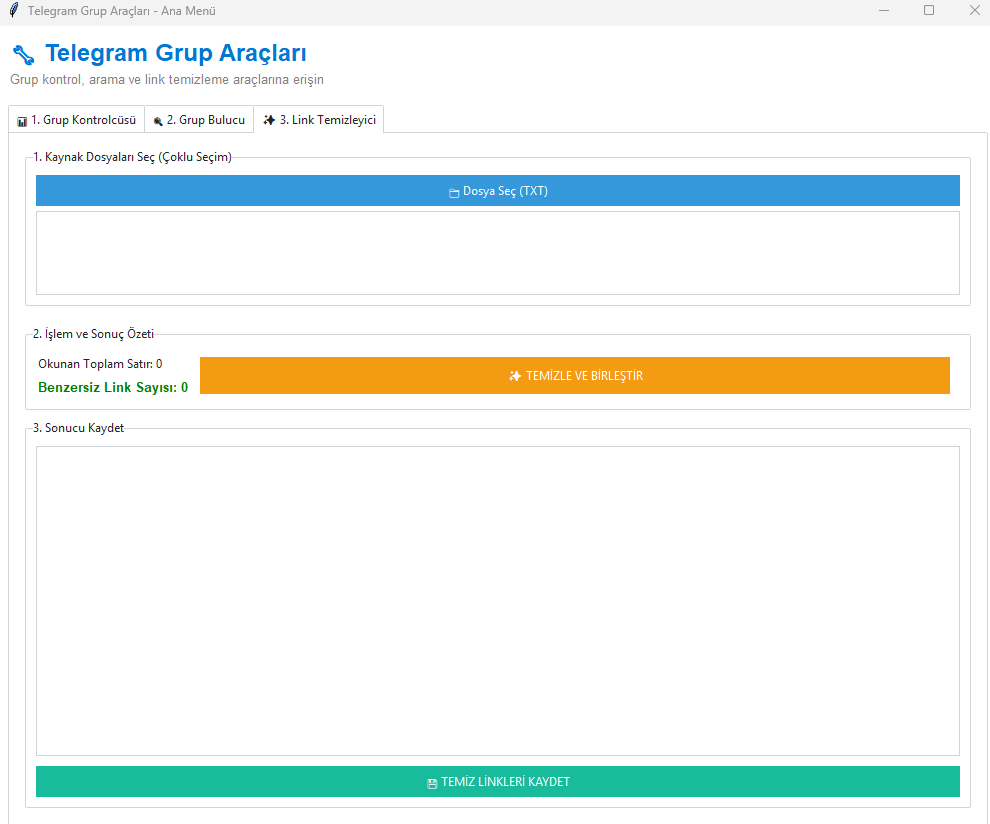Click the chart icon on Grup Kontrolcüsü tab
Screen dimensions: 990x824
coord(22,121)
